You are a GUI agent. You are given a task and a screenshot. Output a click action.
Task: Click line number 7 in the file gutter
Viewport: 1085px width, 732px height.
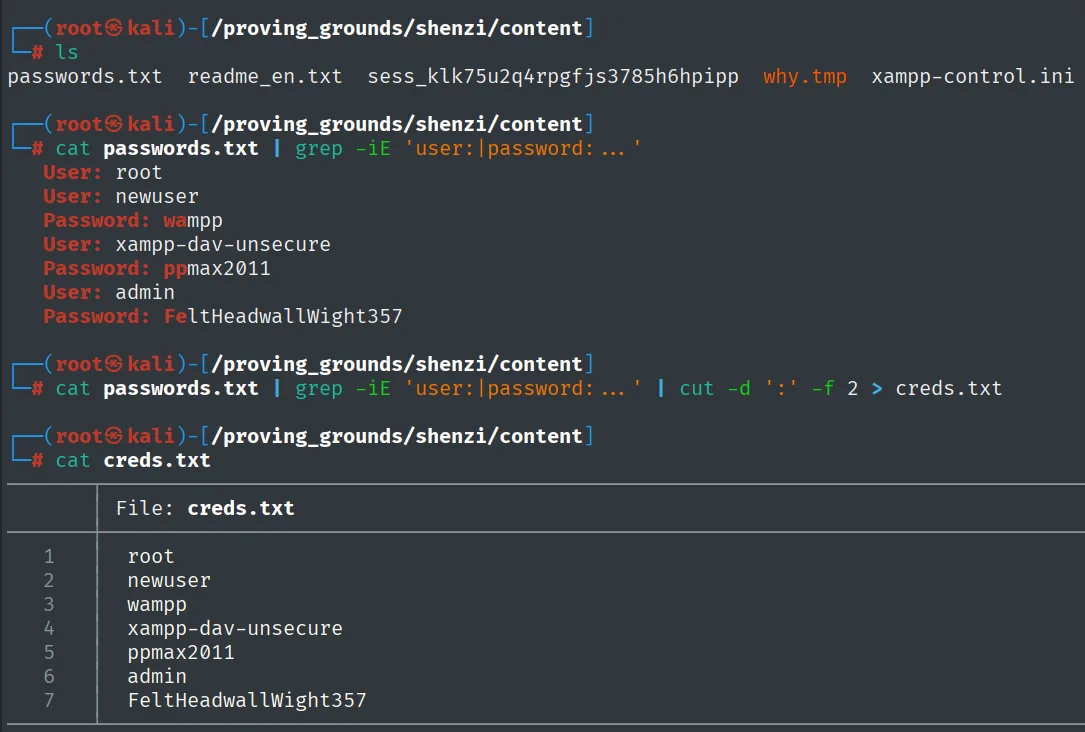click(x=49, y=700)
